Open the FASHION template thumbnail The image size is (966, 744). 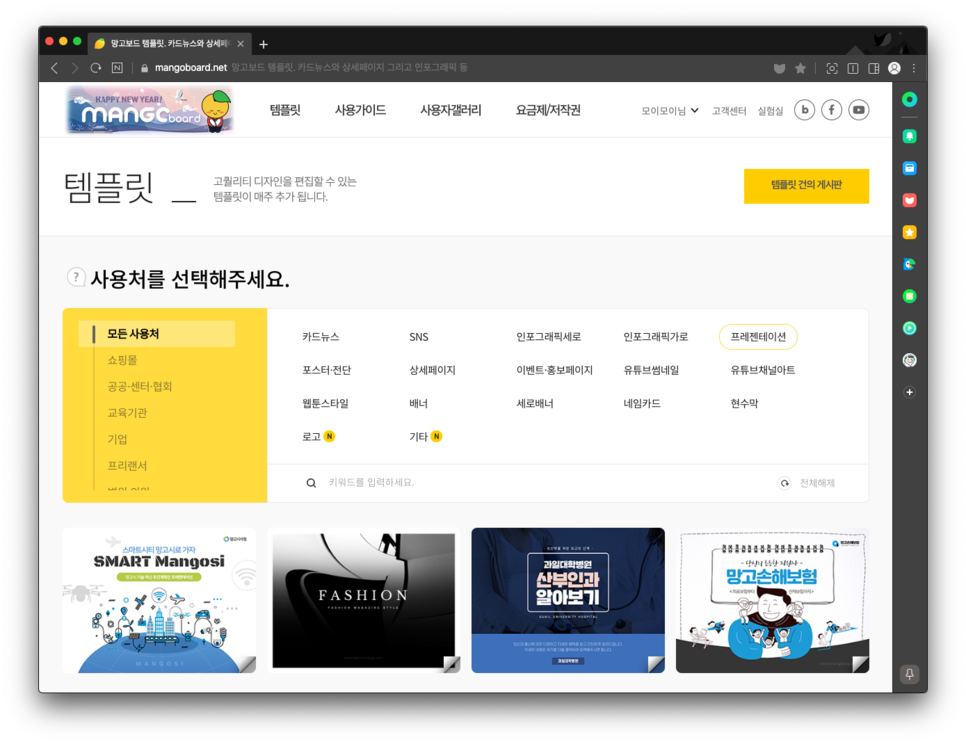click(364, 600)
